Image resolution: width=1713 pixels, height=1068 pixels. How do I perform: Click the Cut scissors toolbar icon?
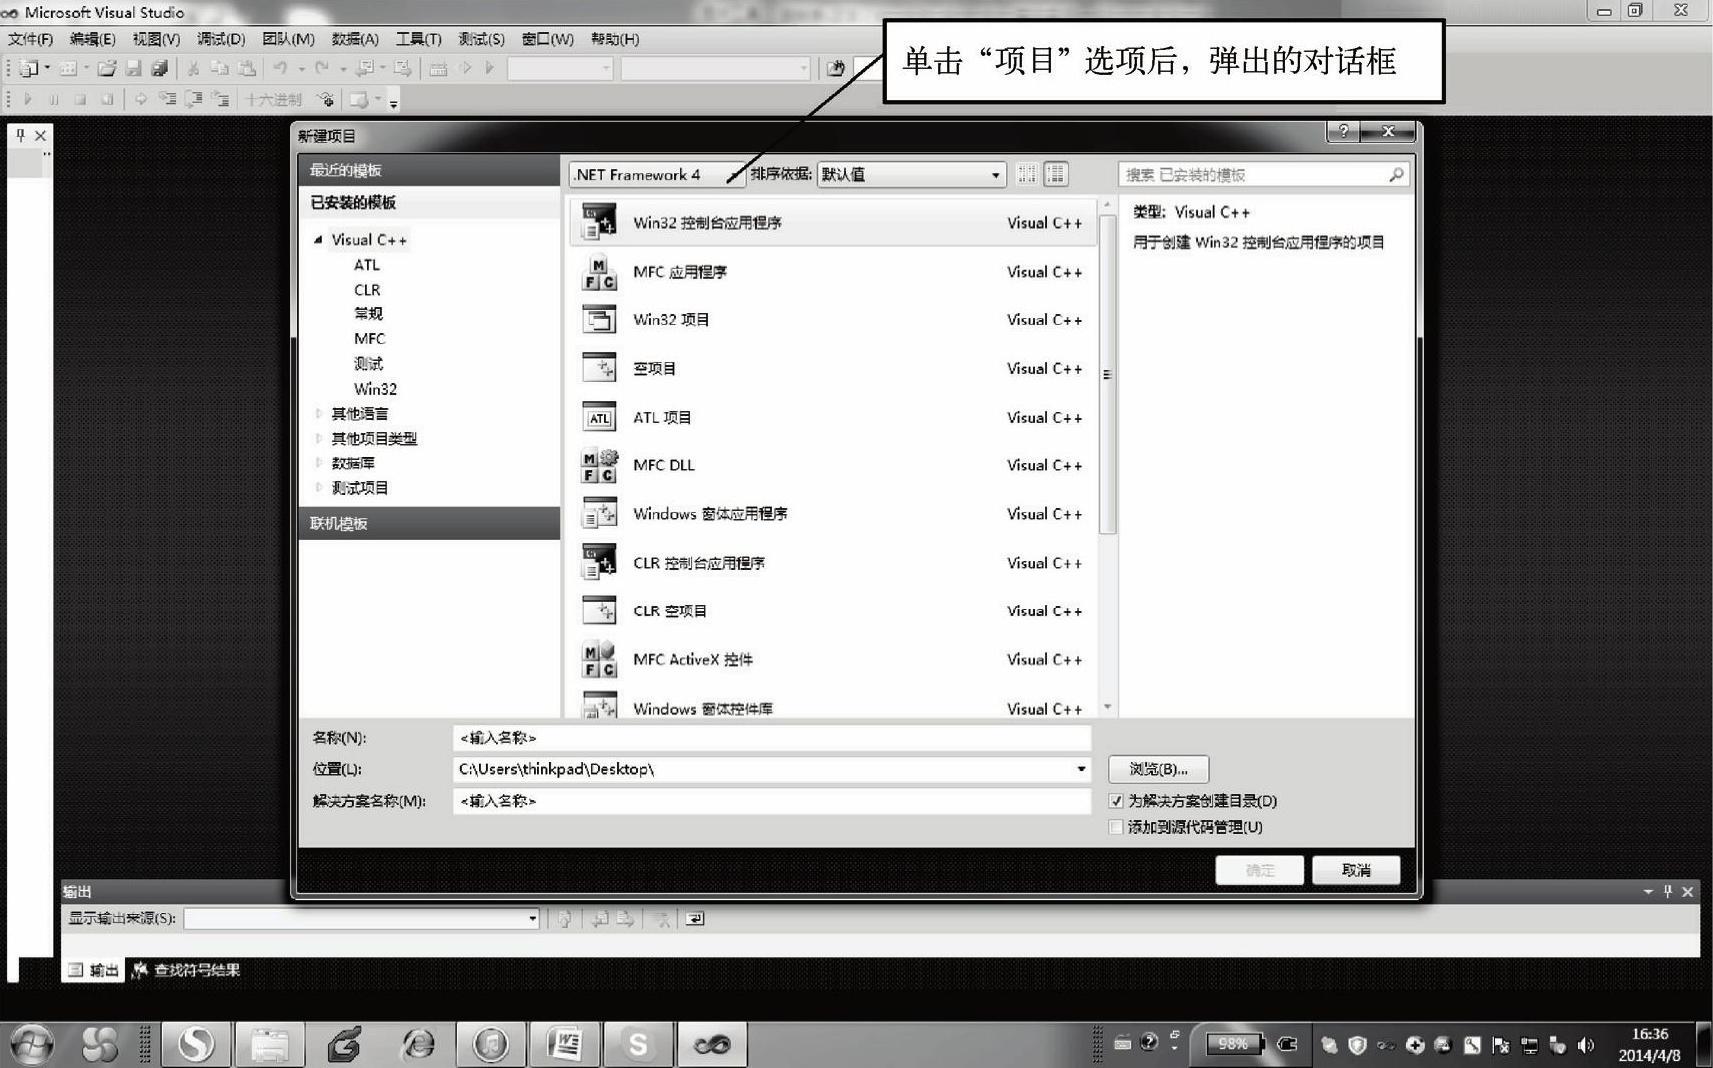[193, 68]
